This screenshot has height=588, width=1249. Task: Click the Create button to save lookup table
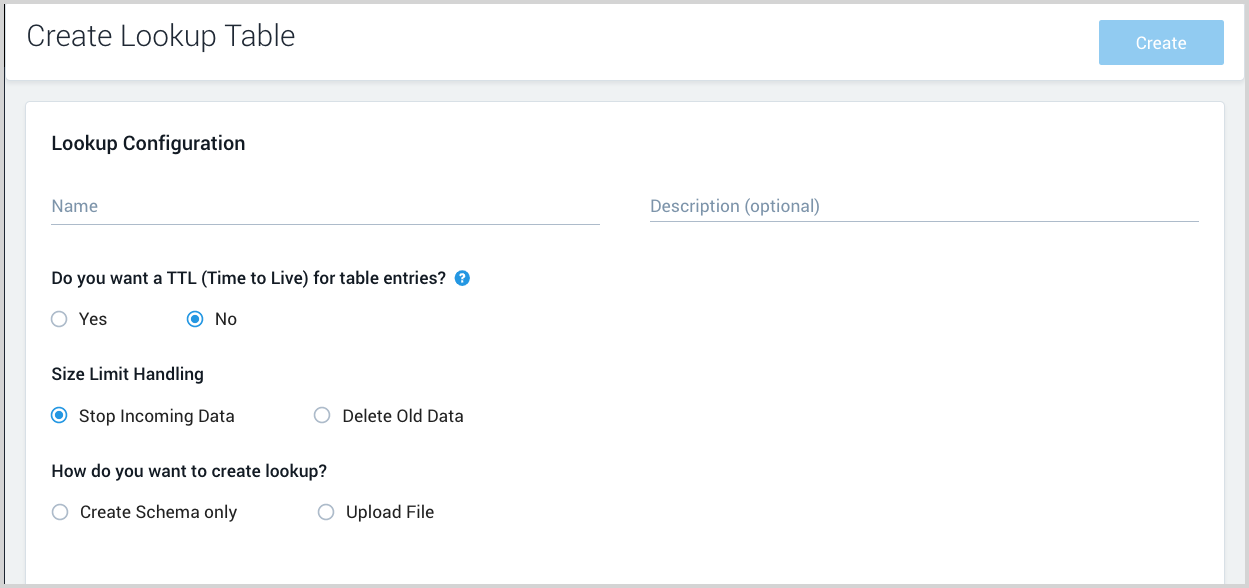point(1160,42)
